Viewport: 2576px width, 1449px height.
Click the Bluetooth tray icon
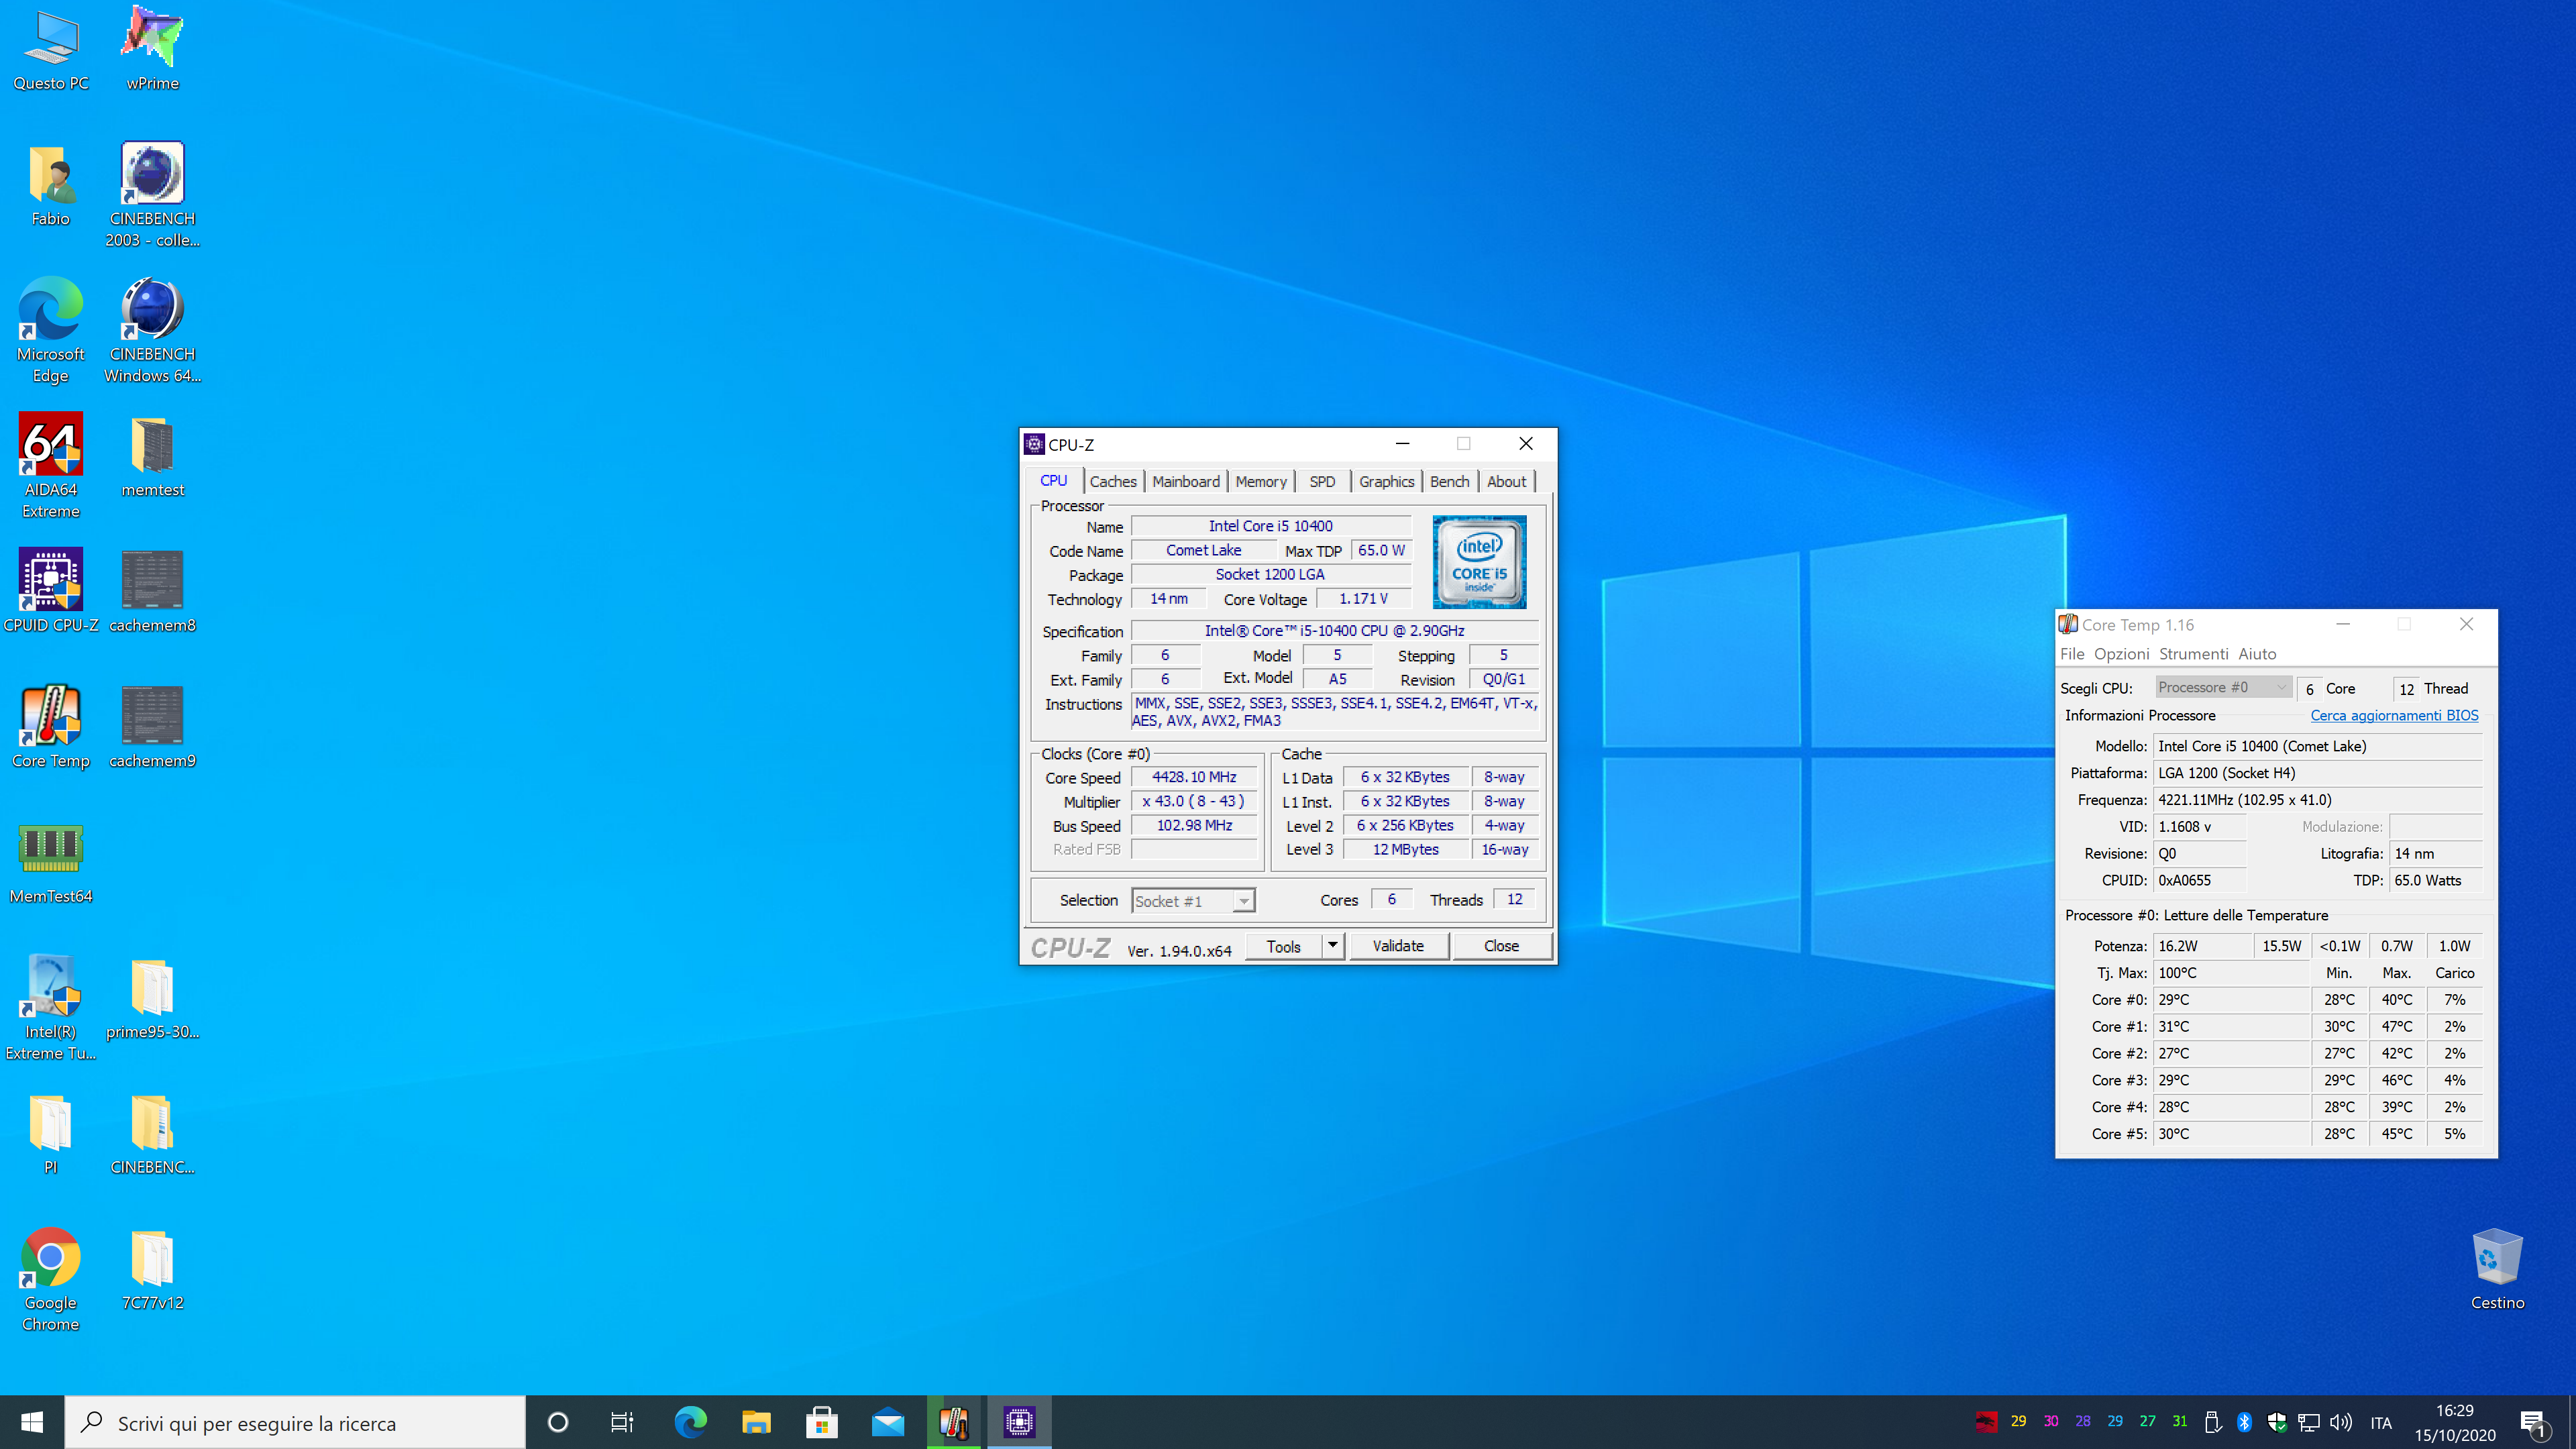click(2244, 1422)
